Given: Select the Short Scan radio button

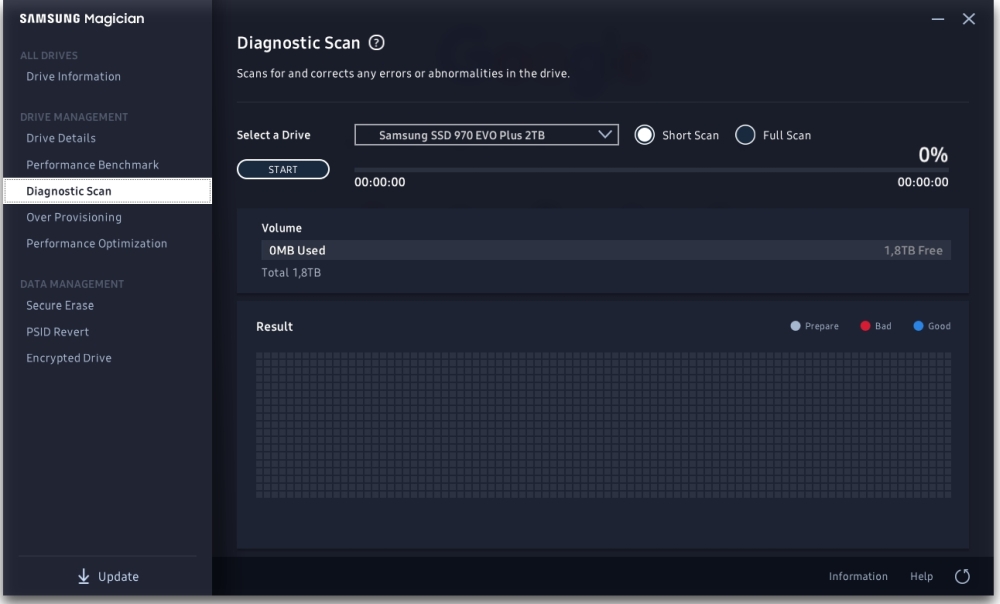Looking at the screenshot, I should 645,135.
